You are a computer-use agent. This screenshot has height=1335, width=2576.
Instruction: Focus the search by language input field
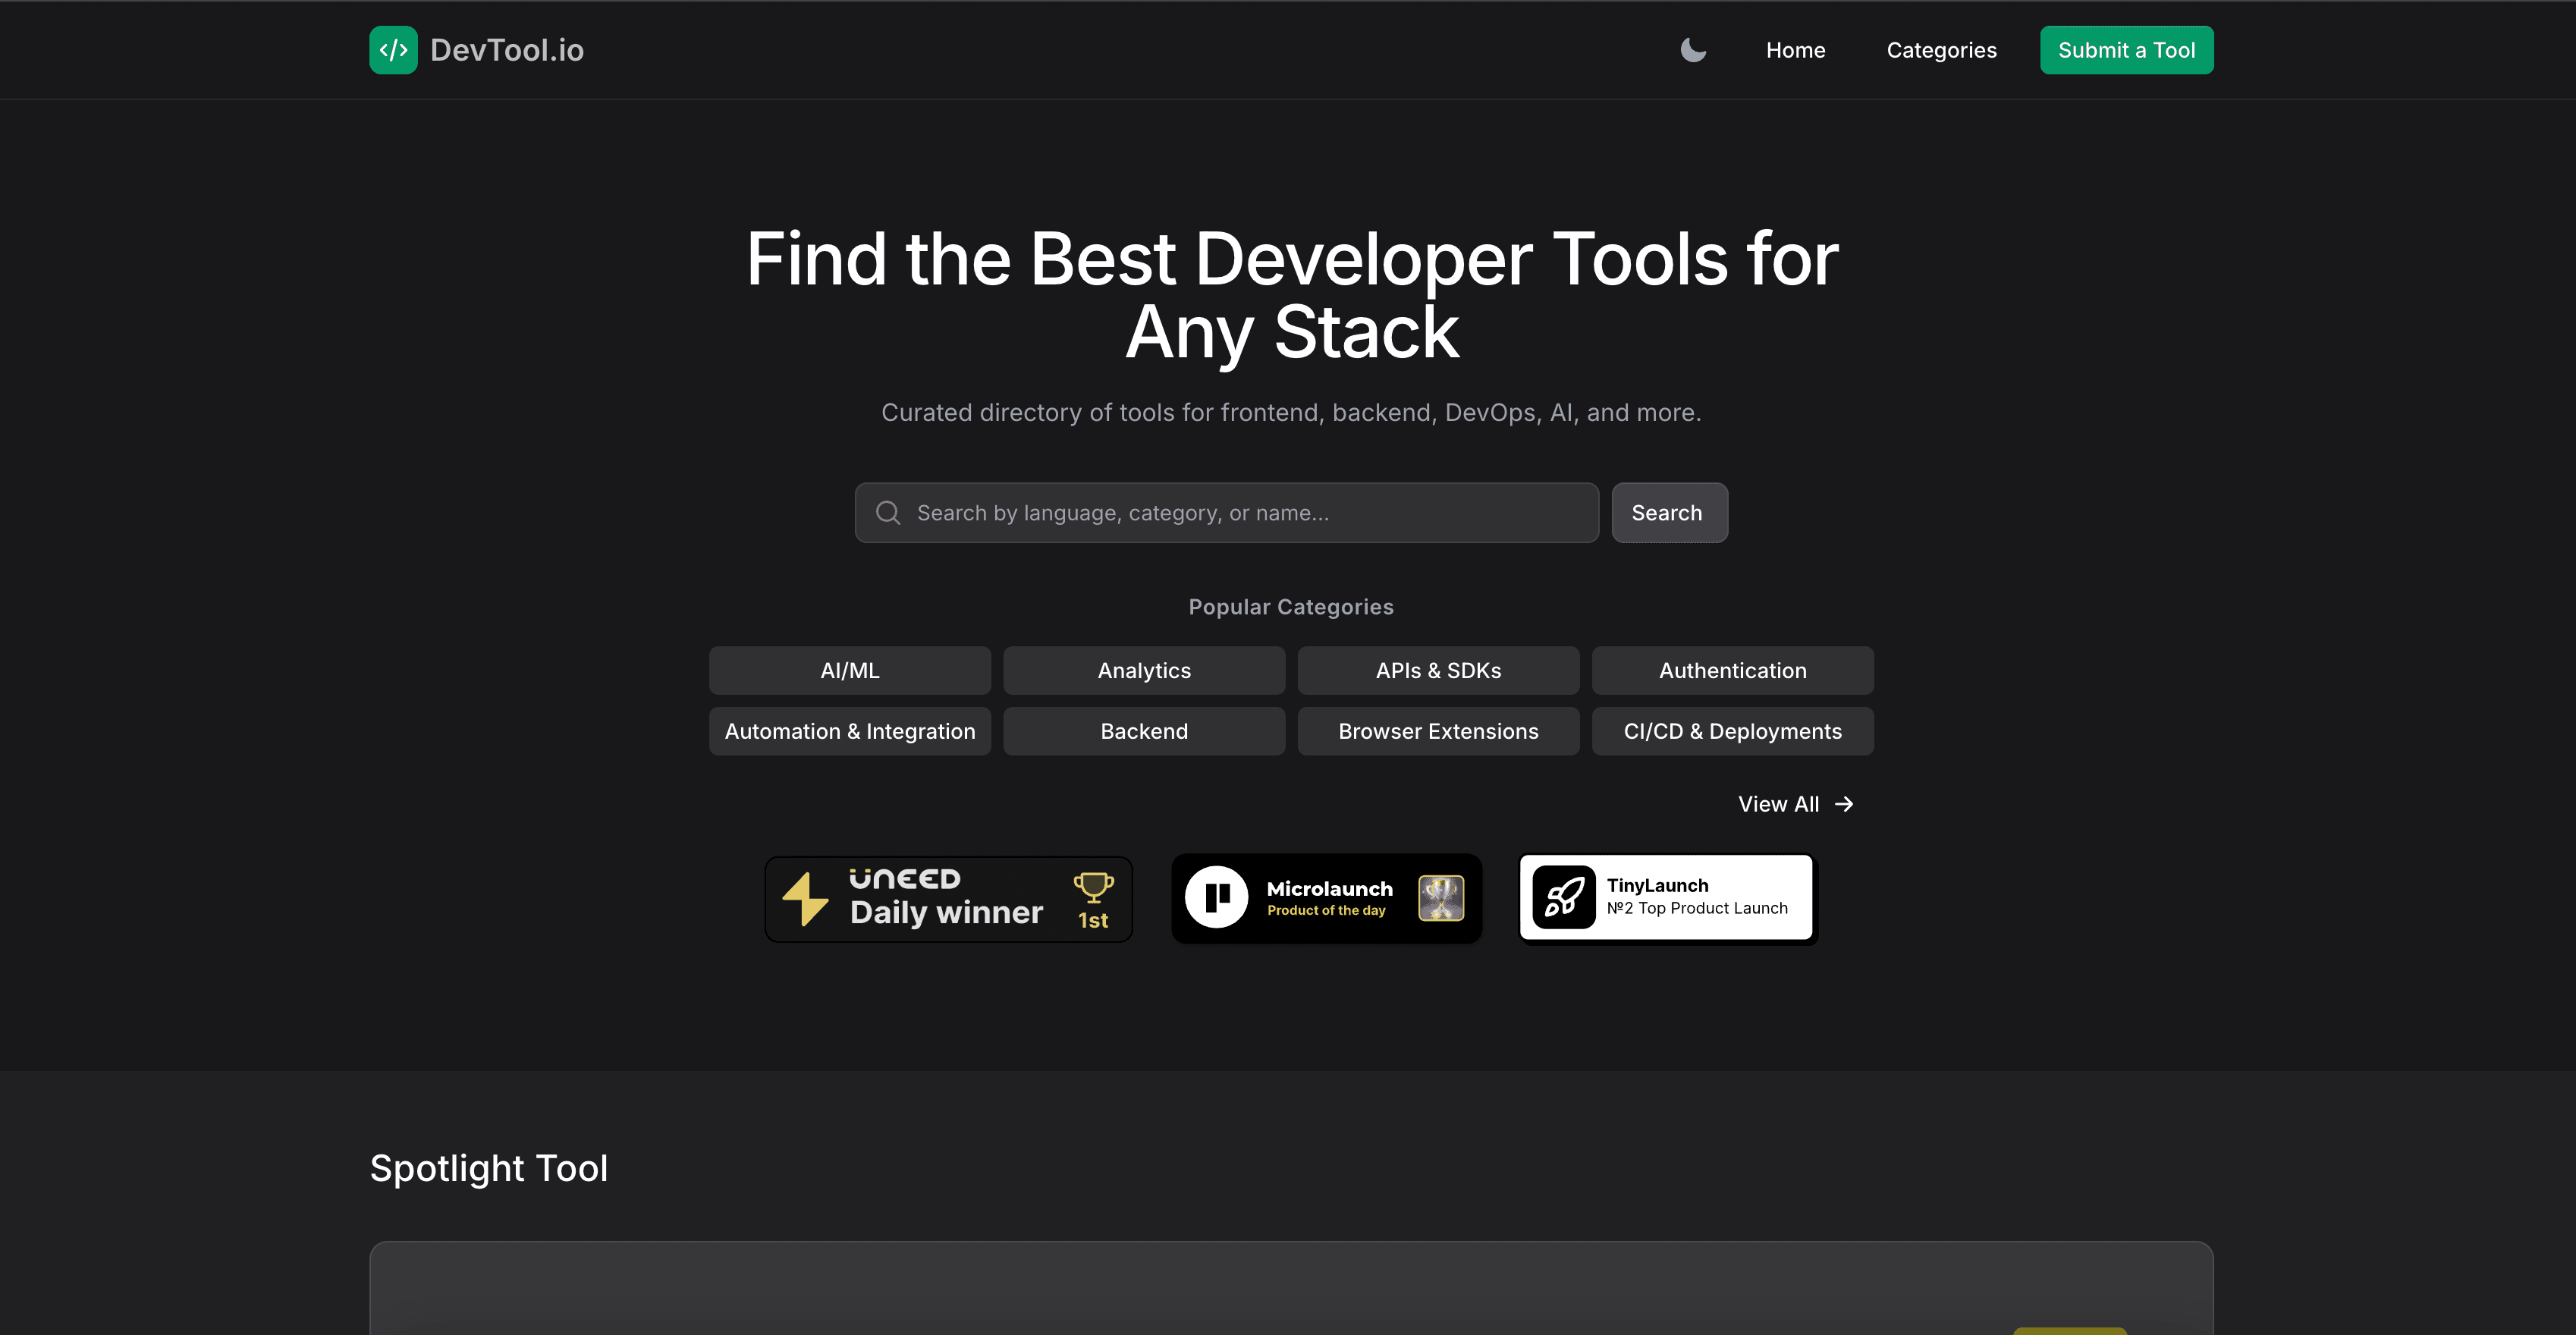[1226, 513]
